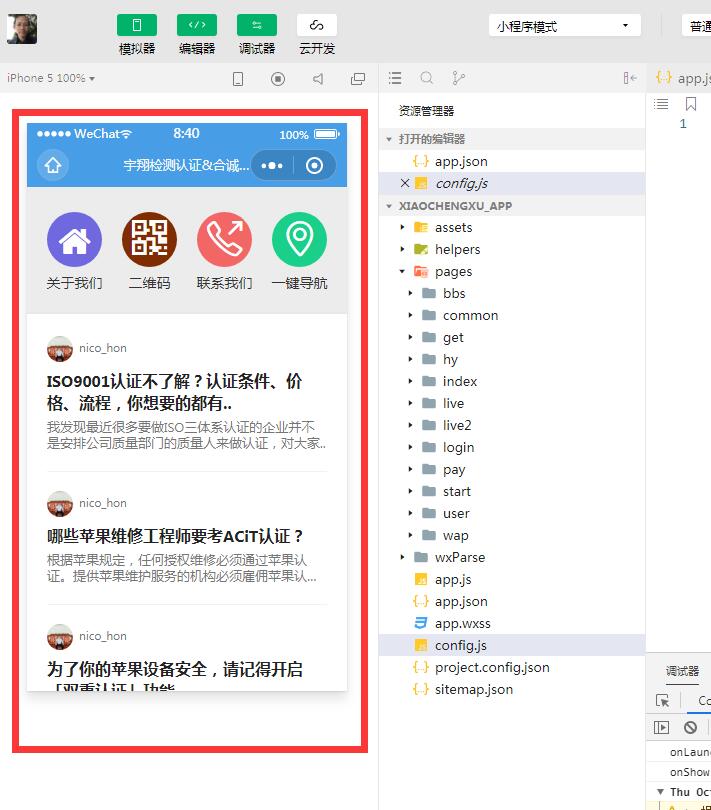
Task: Select app.wxss in the file tree
Action: 462,623
